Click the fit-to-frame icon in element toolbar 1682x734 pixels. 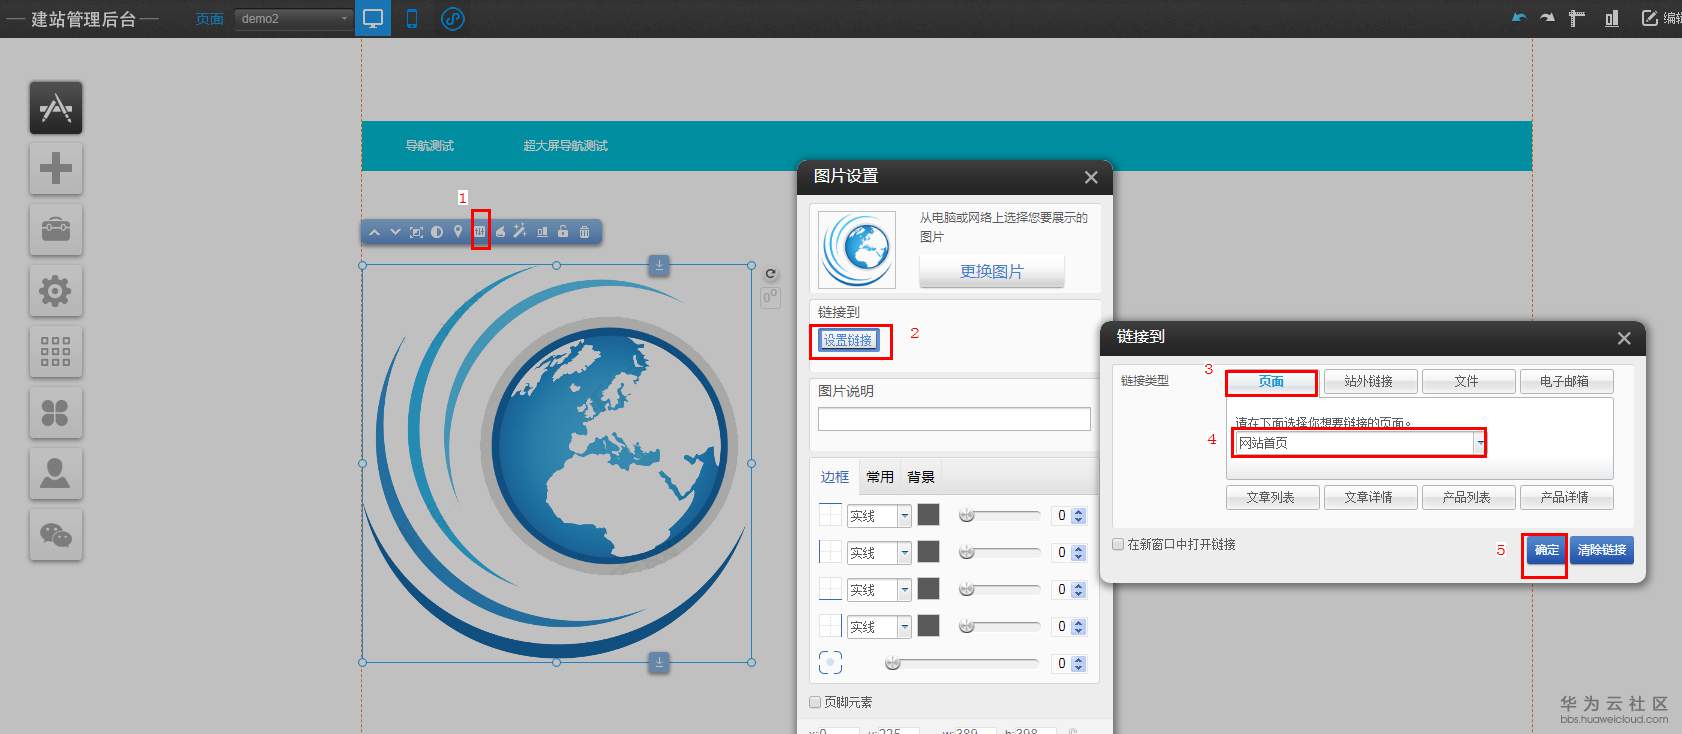pos(416,232)
